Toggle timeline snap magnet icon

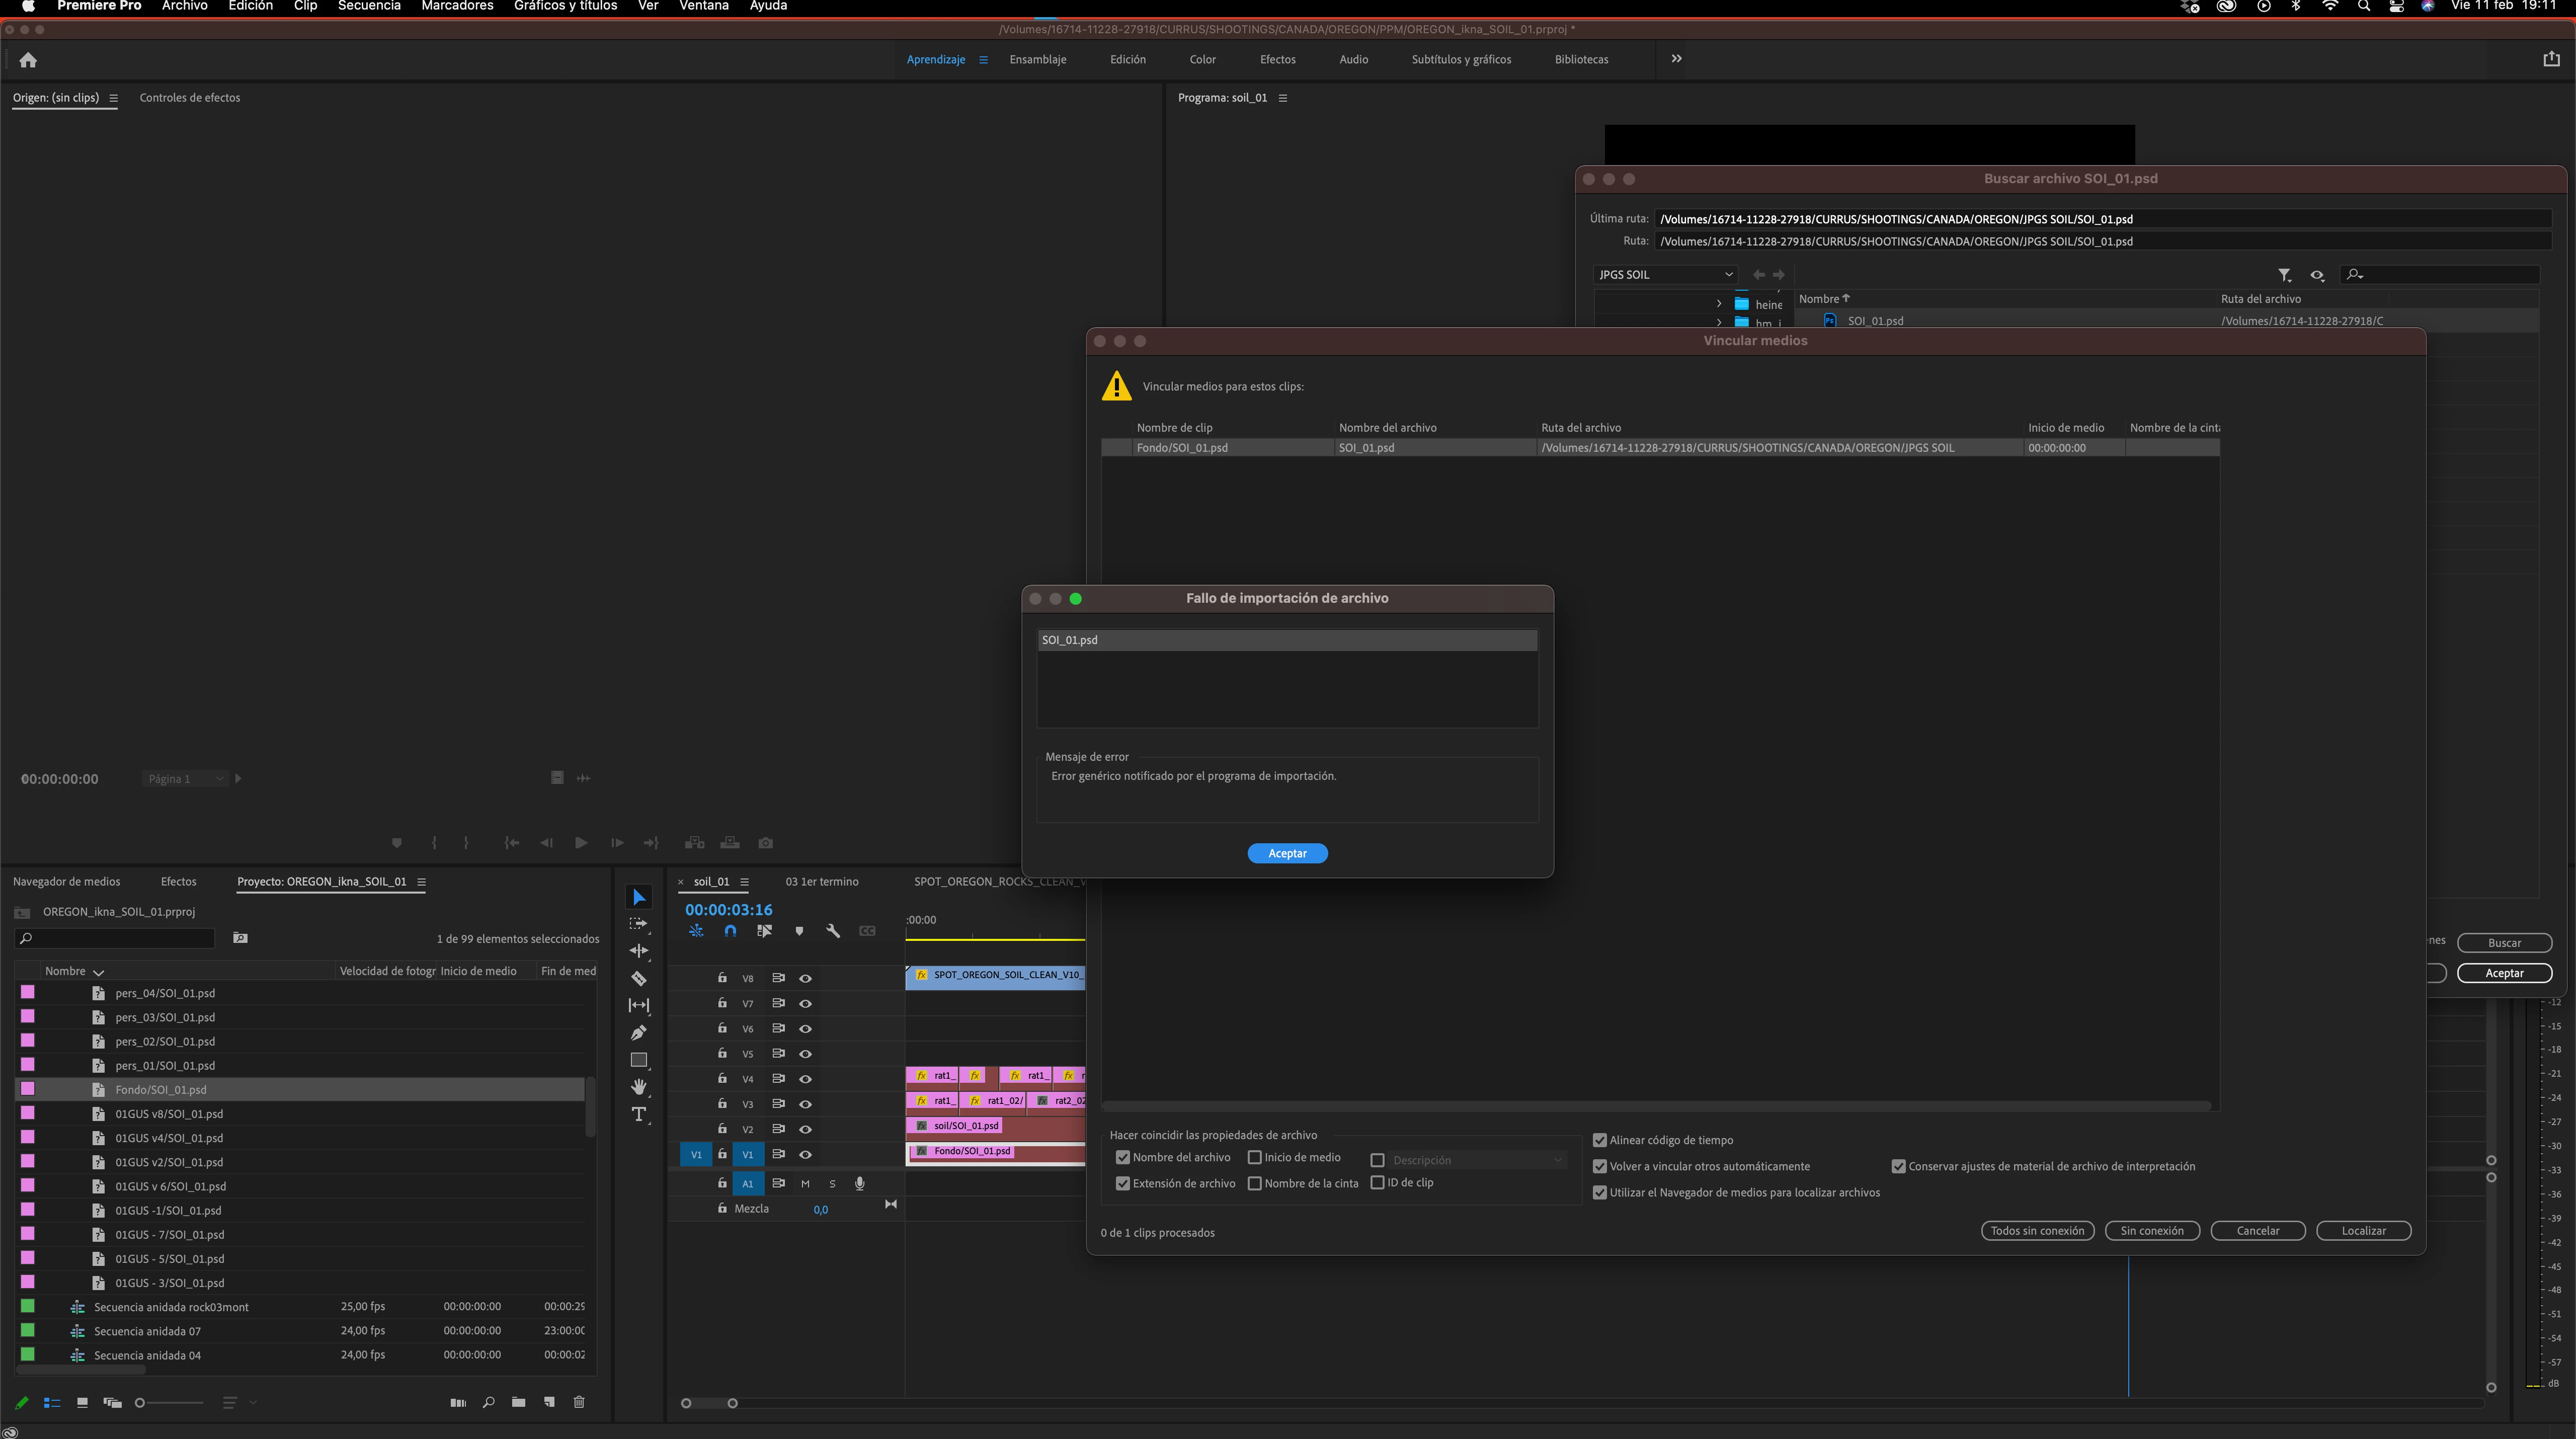[x=730, y=931]
